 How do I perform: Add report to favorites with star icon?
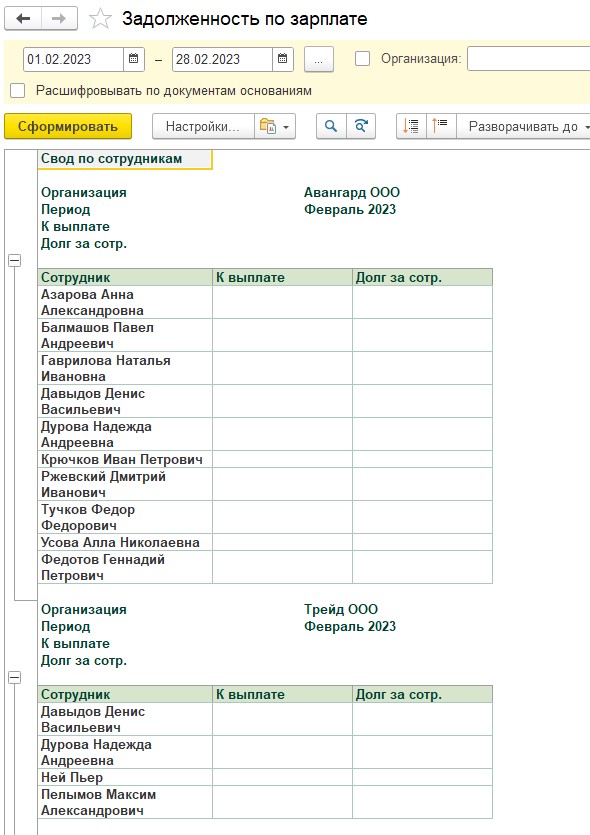100,19
